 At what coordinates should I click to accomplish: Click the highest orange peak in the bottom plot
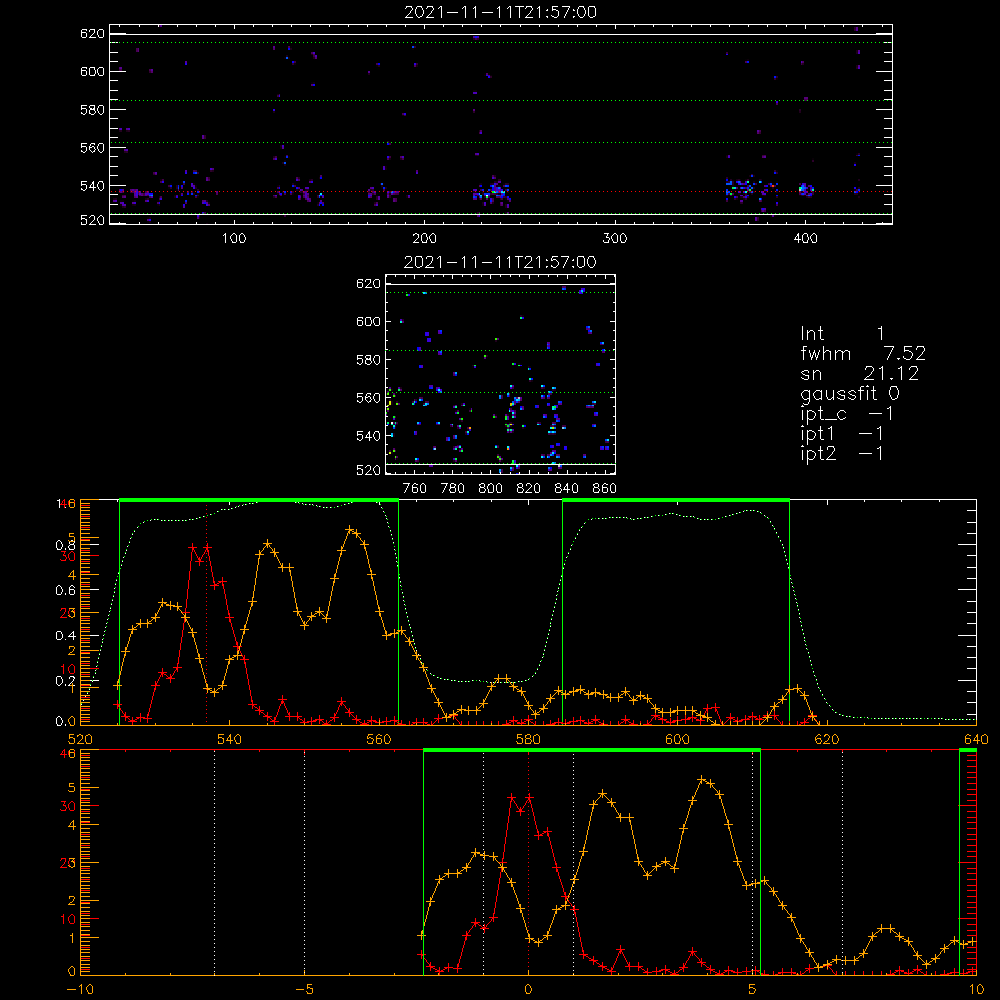pyautogui.click(x=702, y=779)
